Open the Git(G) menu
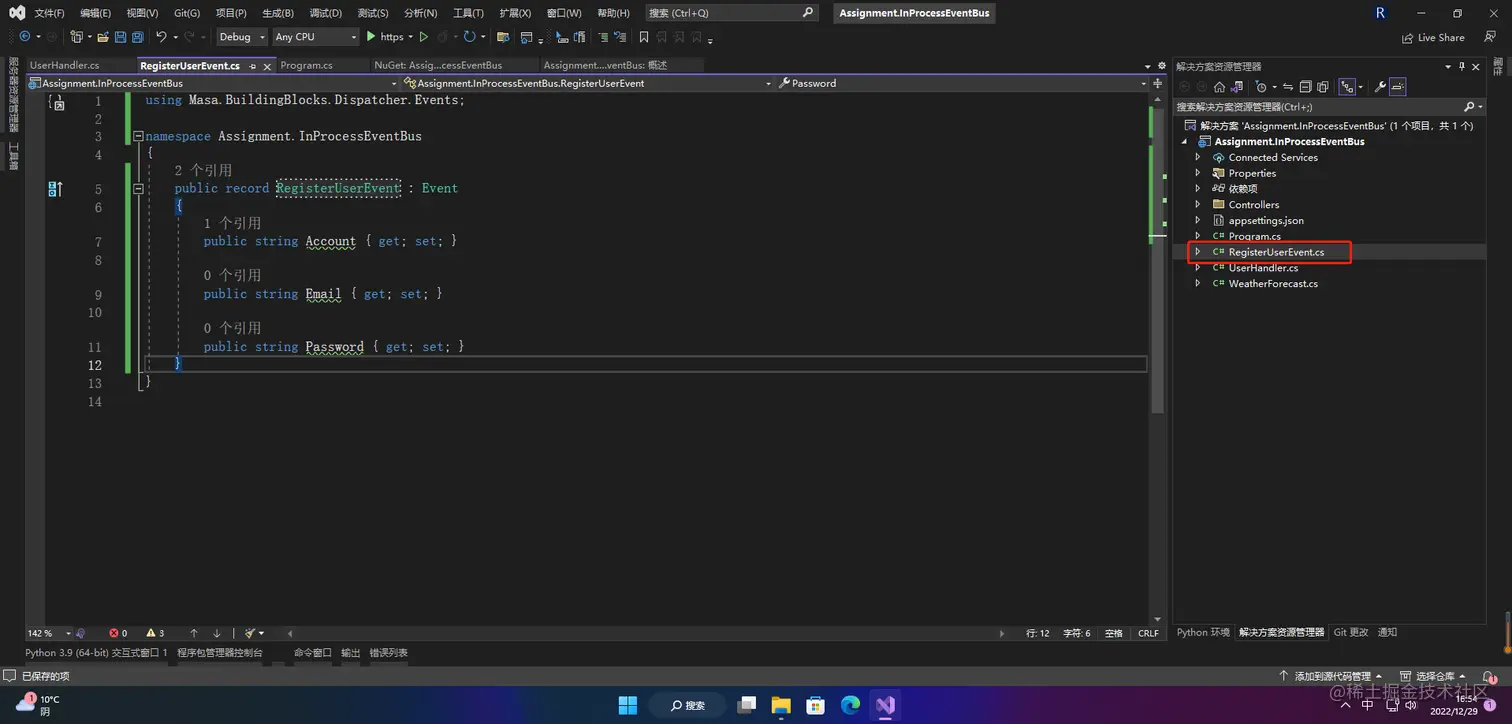Viewport: 1512px width, 724px height. (187, 13)
